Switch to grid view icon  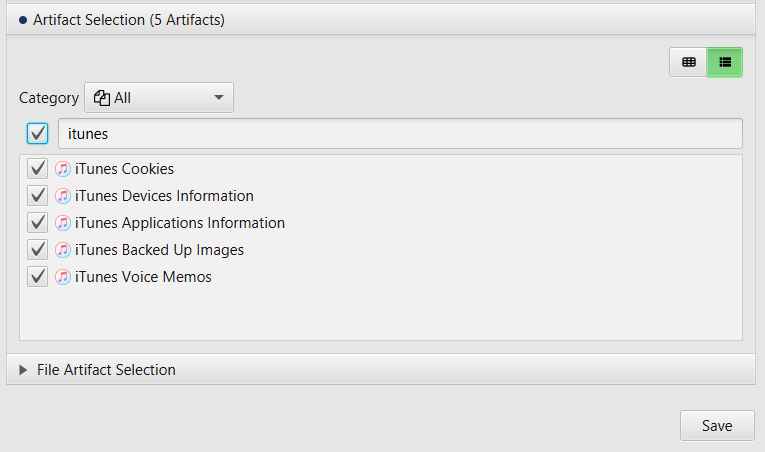(688, 62)
